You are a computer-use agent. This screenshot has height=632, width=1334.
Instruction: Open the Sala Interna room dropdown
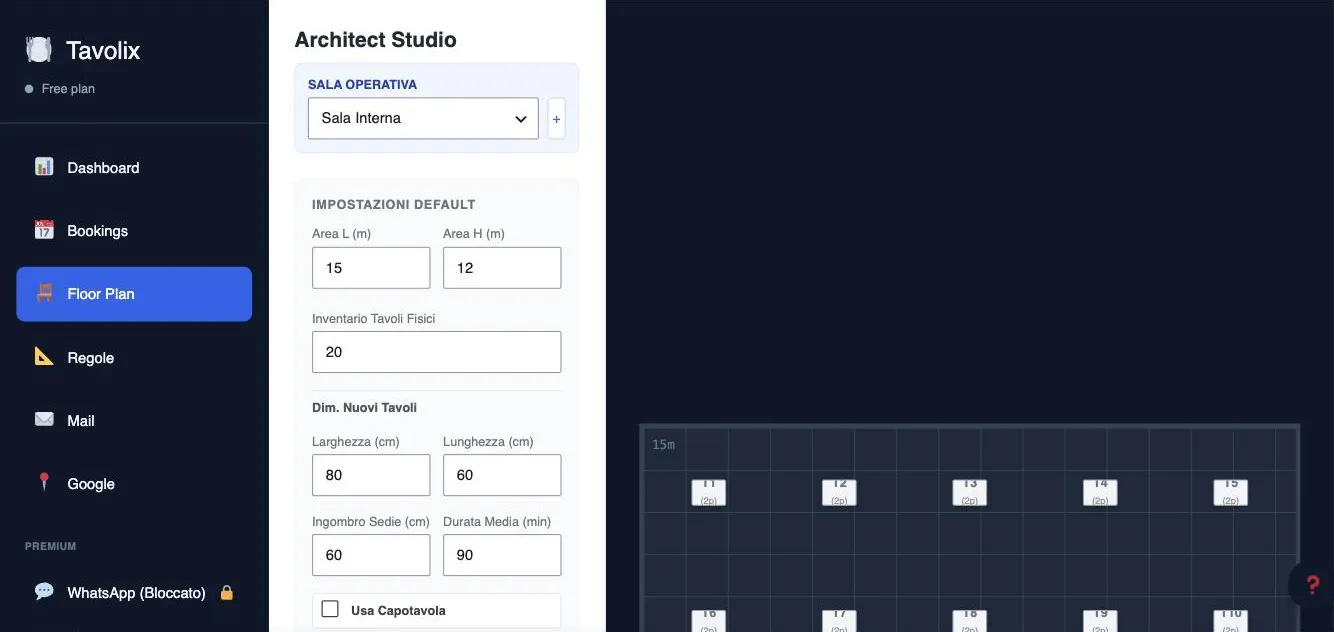tap(423, 118)
